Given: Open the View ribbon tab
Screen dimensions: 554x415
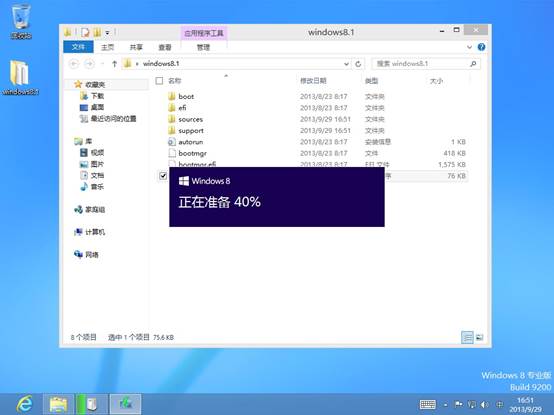Looking at the screenshot, I should (165, 47).
